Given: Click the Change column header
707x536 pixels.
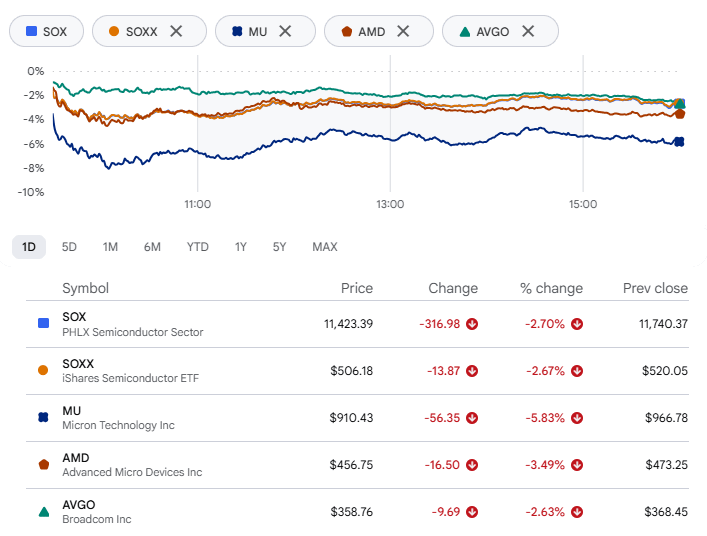Looking at the screenshot, I should [453, 288].
